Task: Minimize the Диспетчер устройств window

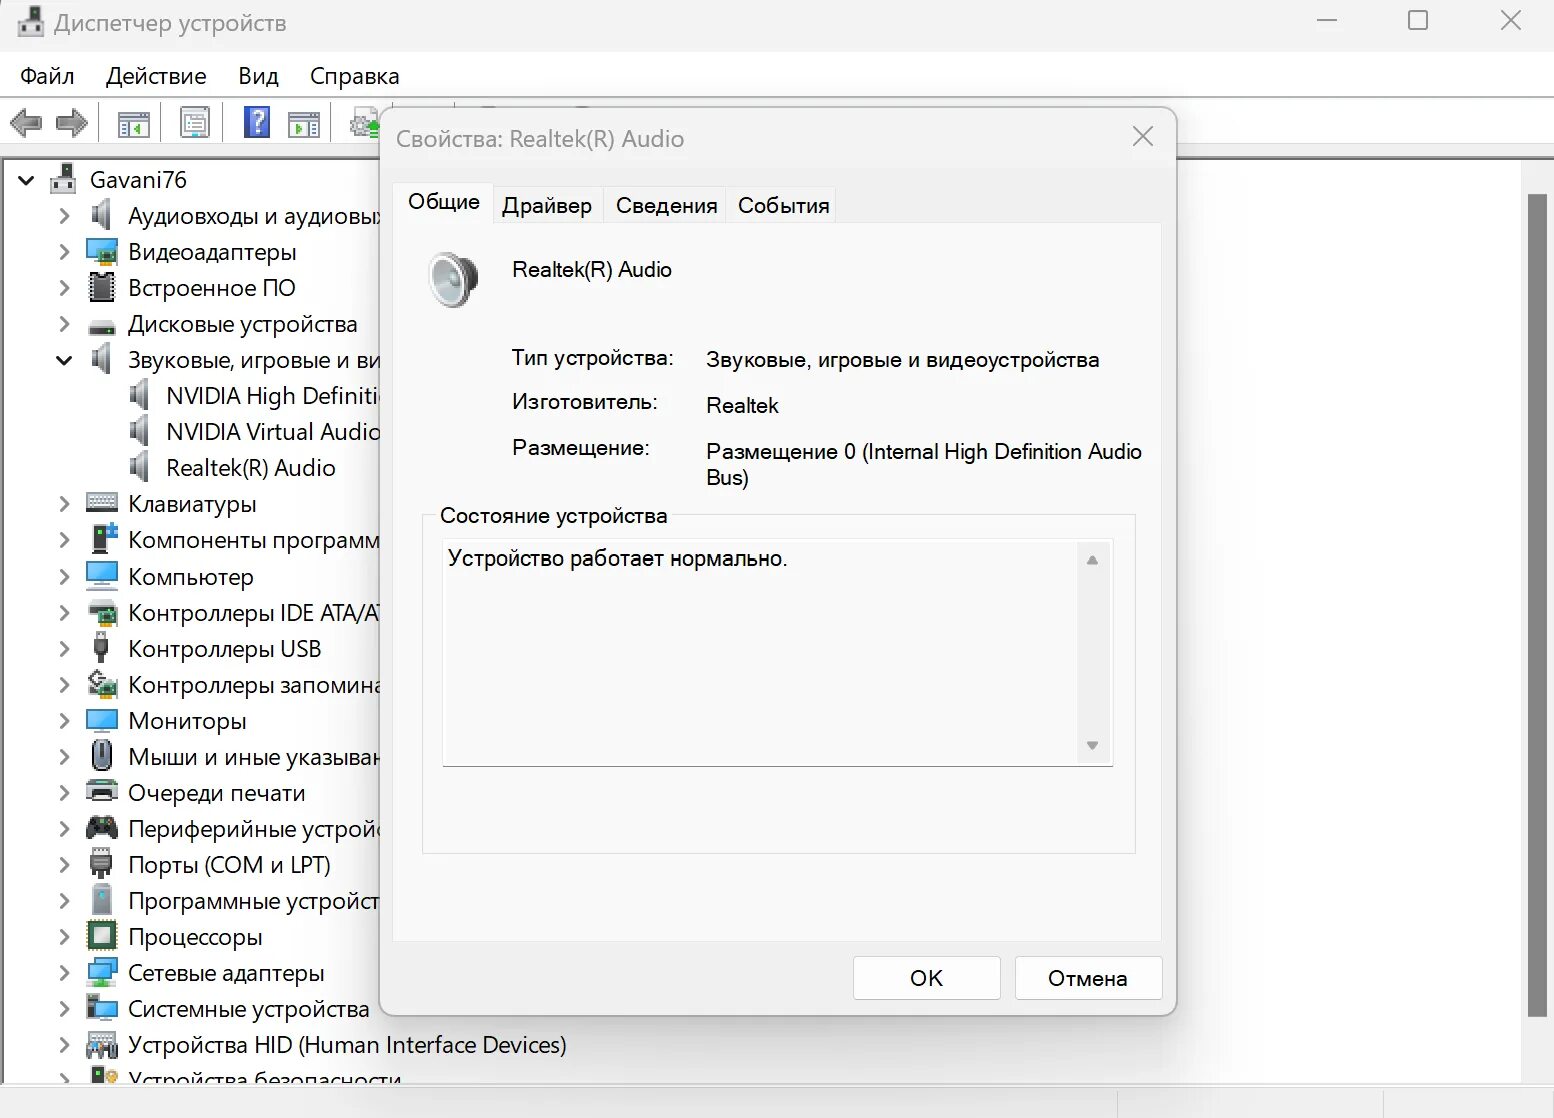Action: [x=1327, y=21]
